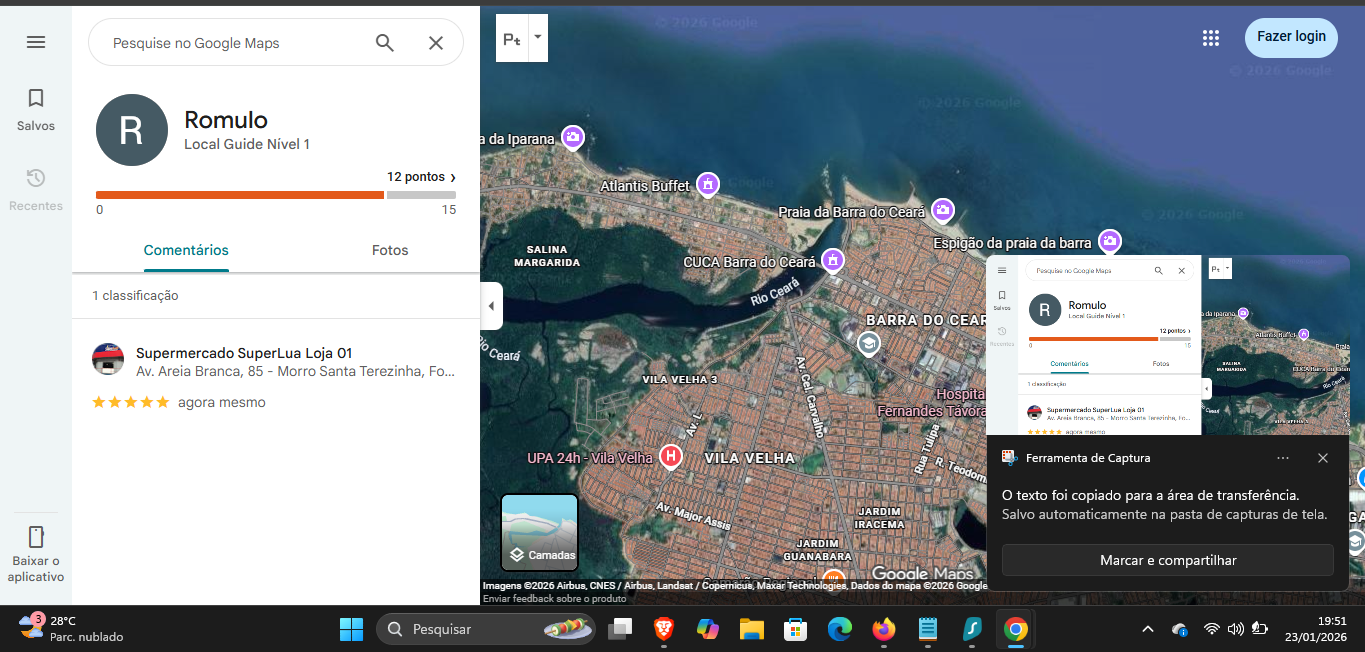Switch to the Comentários tab
This screenshot has width=1365, height=652.
(x=186, y=250)
